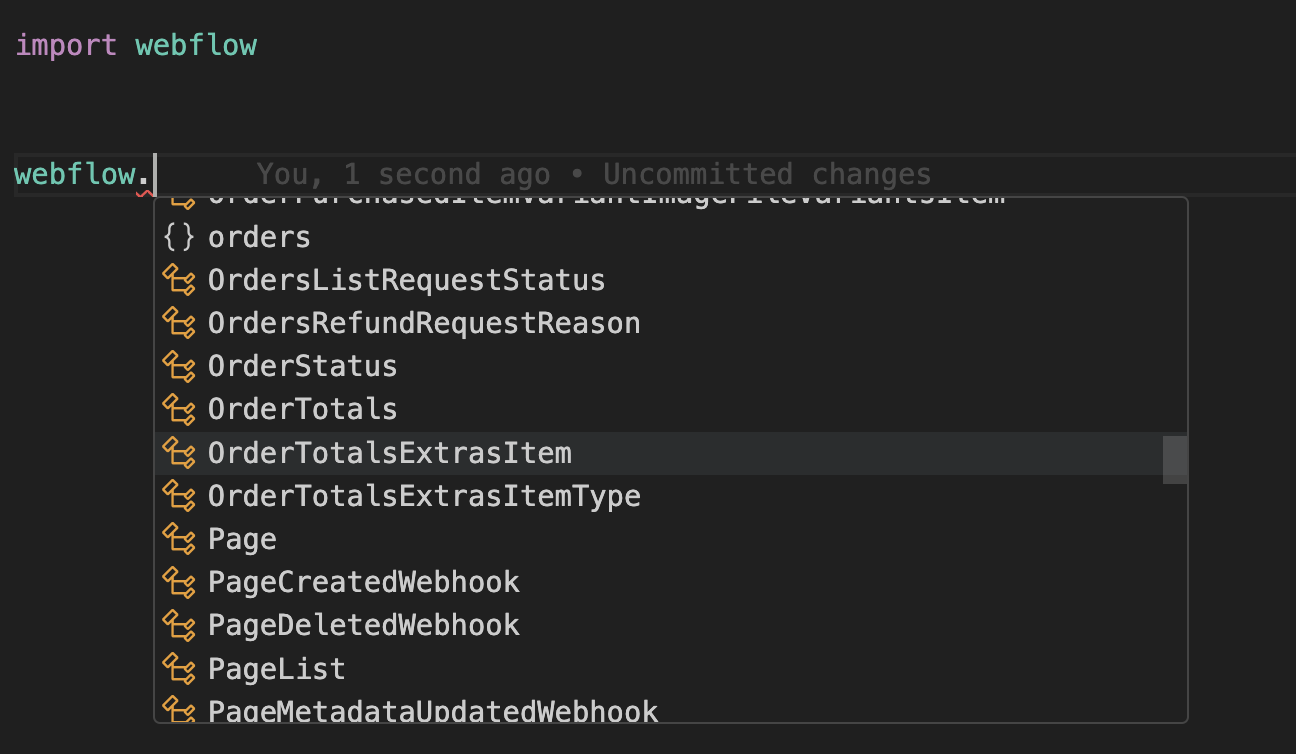The height and width of the screenshot is (754, 1296).
Task: Click the webflow keyword in the import statement
Action: (195, 44)
